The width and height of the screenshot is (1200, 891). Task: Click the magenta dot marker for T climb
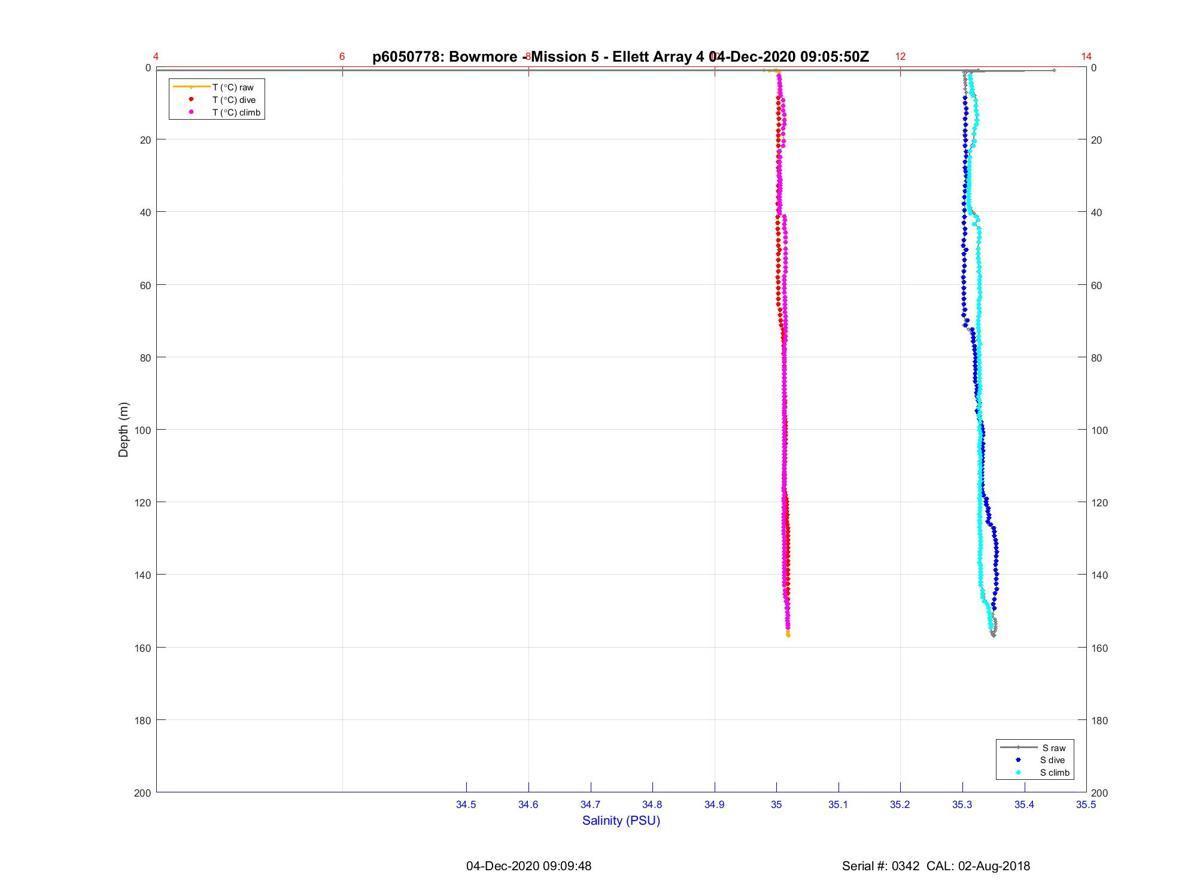click(191, 113)
